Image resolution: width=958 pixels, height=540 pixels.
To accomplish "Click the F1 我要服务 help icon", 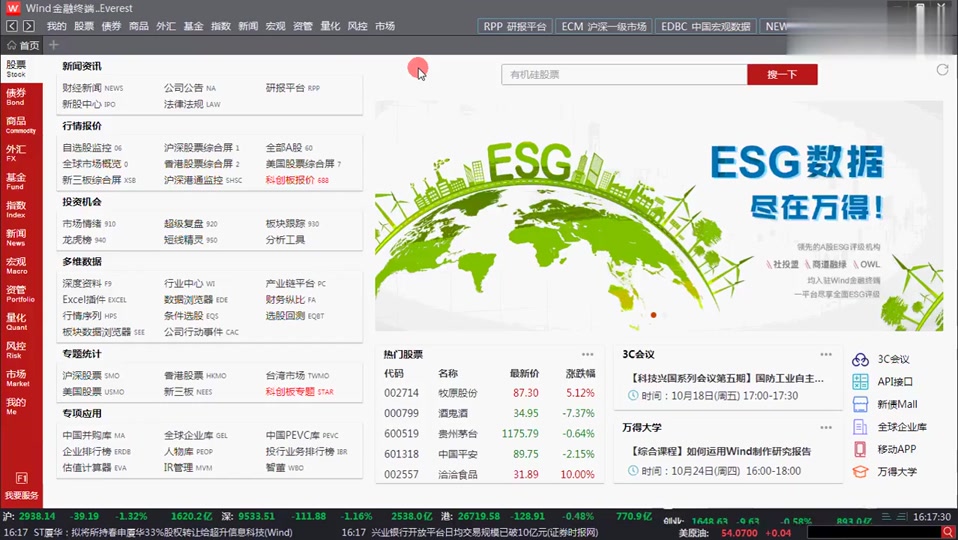I will coord(21,485).
